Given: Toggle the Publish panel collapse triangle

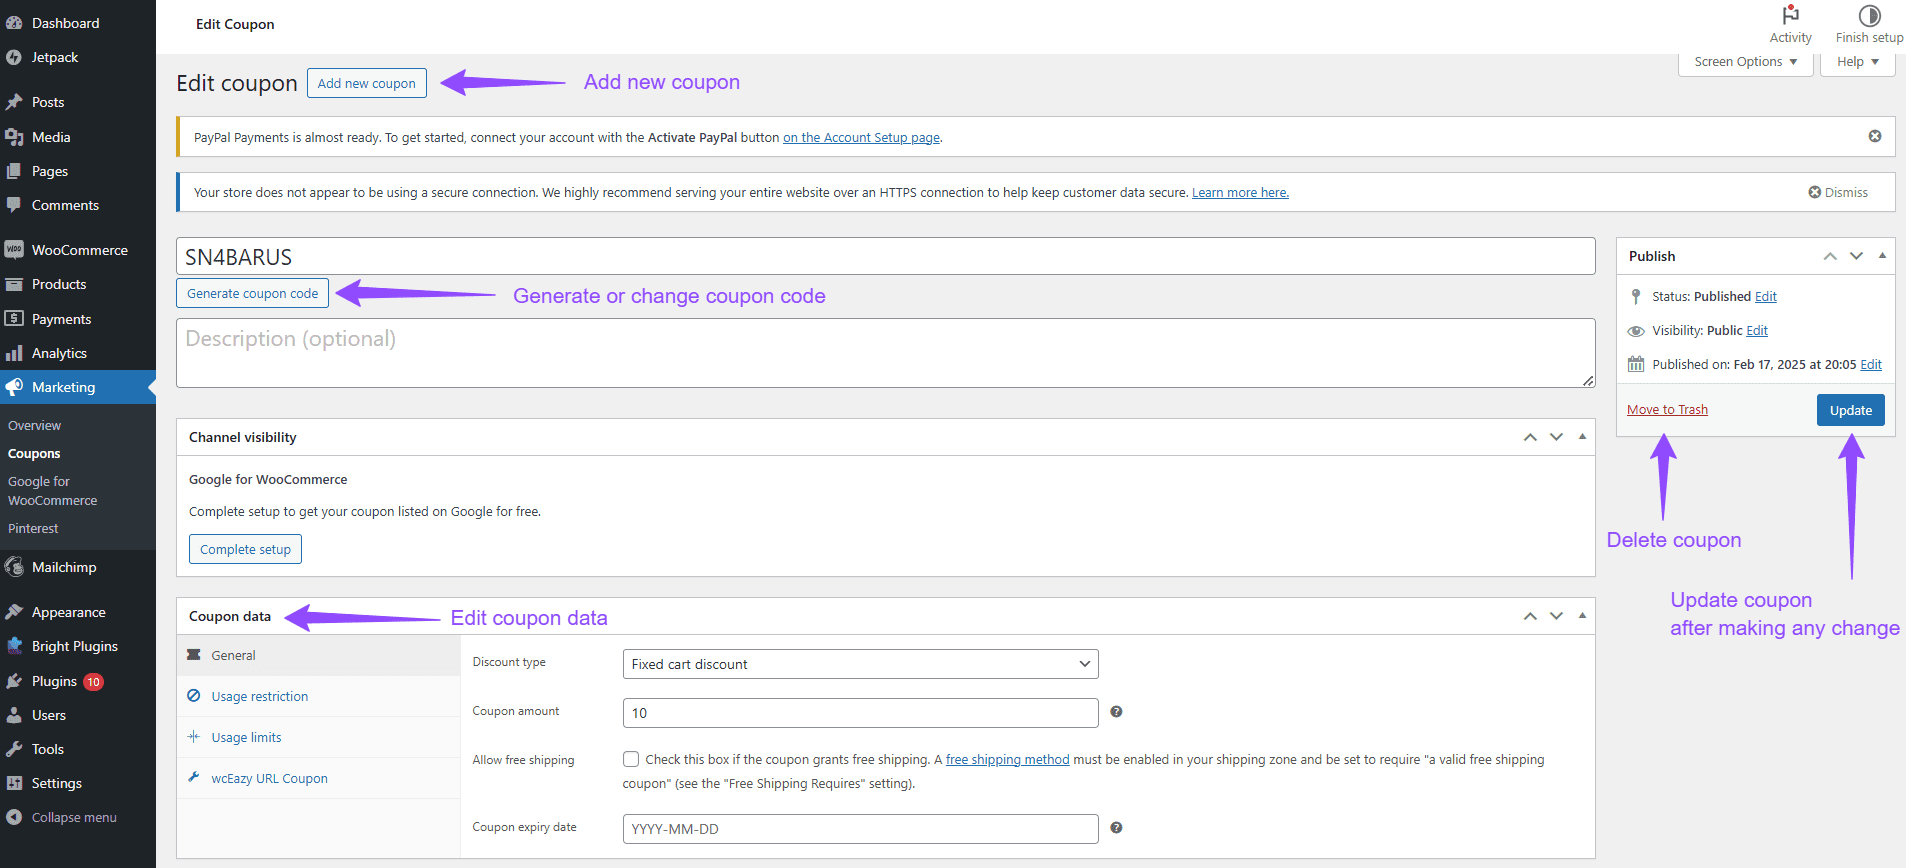Looking at the screenshot, I should (x=1882, y=256).
